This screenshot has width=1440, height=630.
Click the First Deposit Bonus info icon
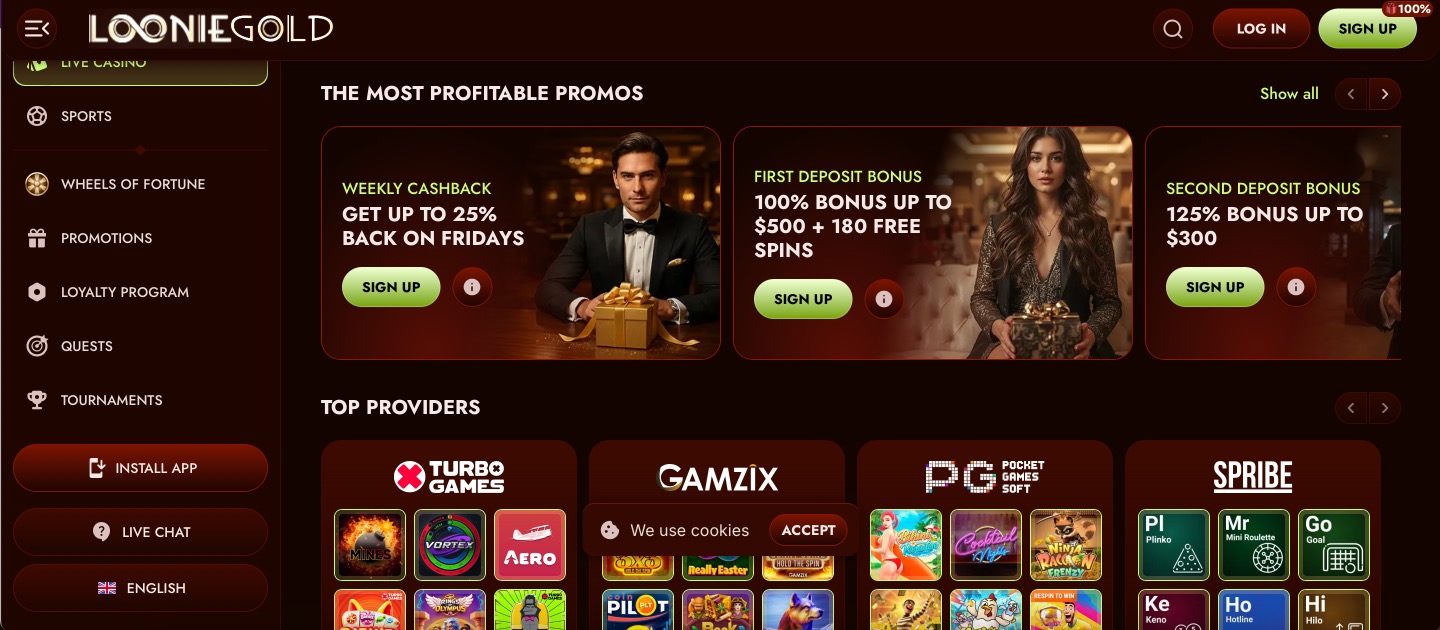[x=884, y=299]
